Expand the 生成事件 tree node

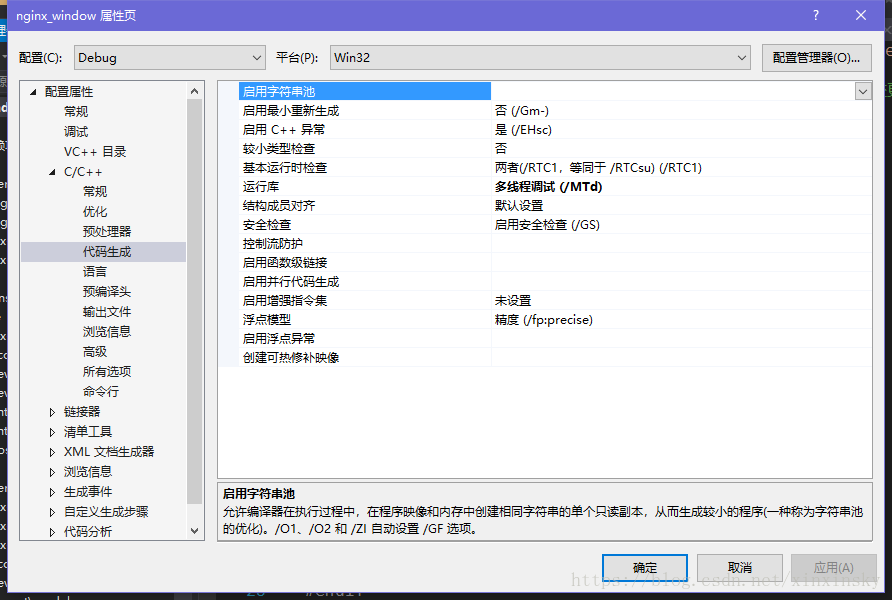(52, 492)
